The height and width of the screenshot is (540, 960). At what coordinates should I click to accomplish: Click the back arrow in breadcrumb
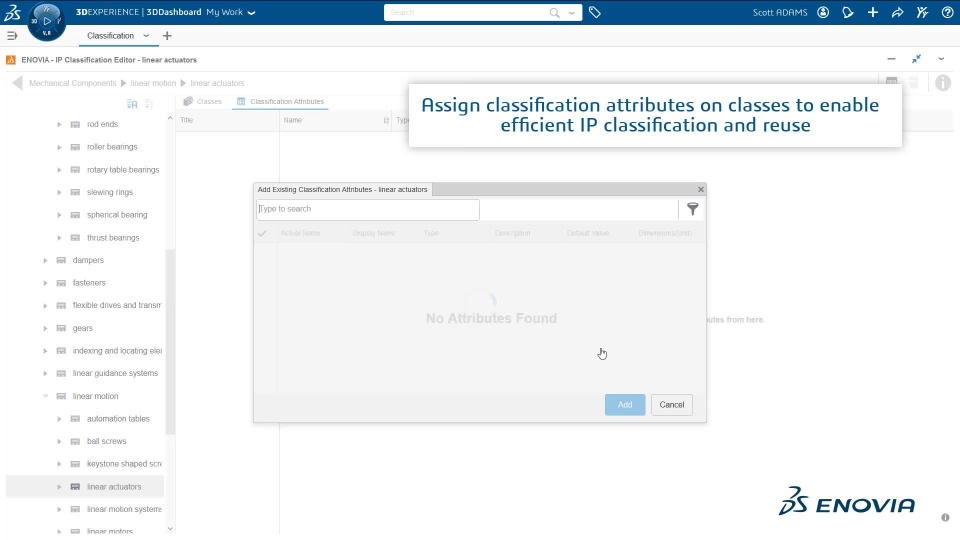pos(17,83)
